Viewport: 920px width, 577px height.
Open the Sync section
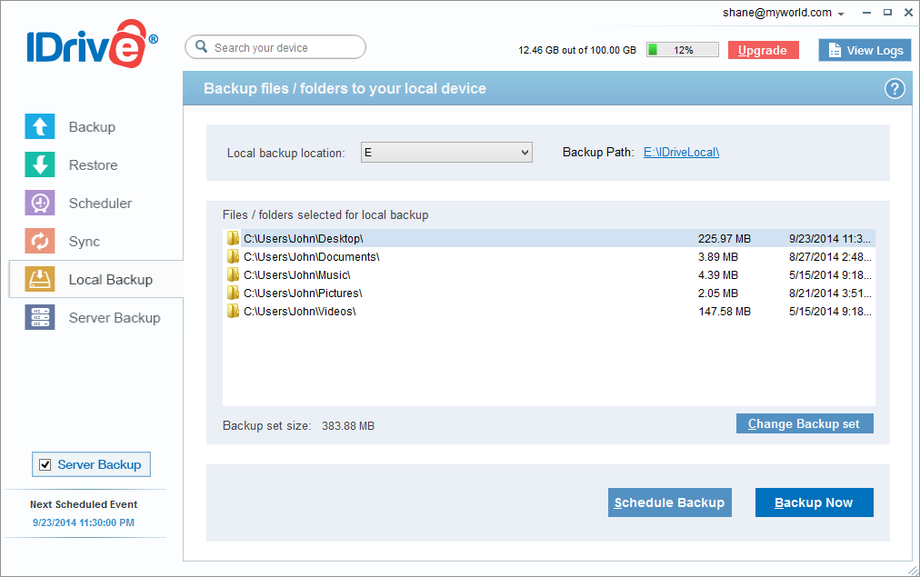[84, 241]
